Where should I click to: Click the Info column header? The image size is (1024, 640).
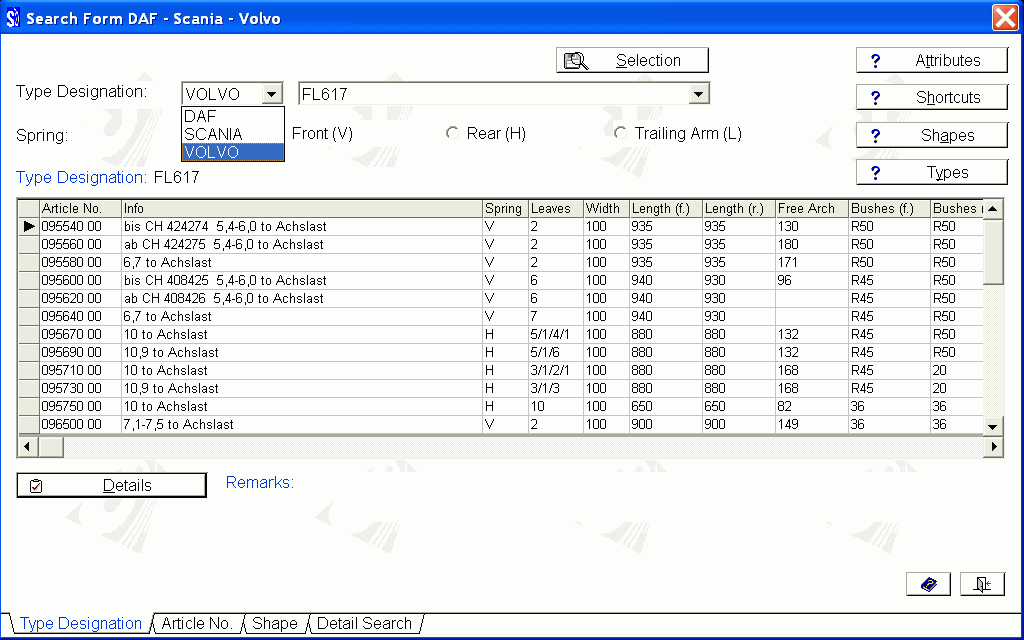[x=302, y=208]
